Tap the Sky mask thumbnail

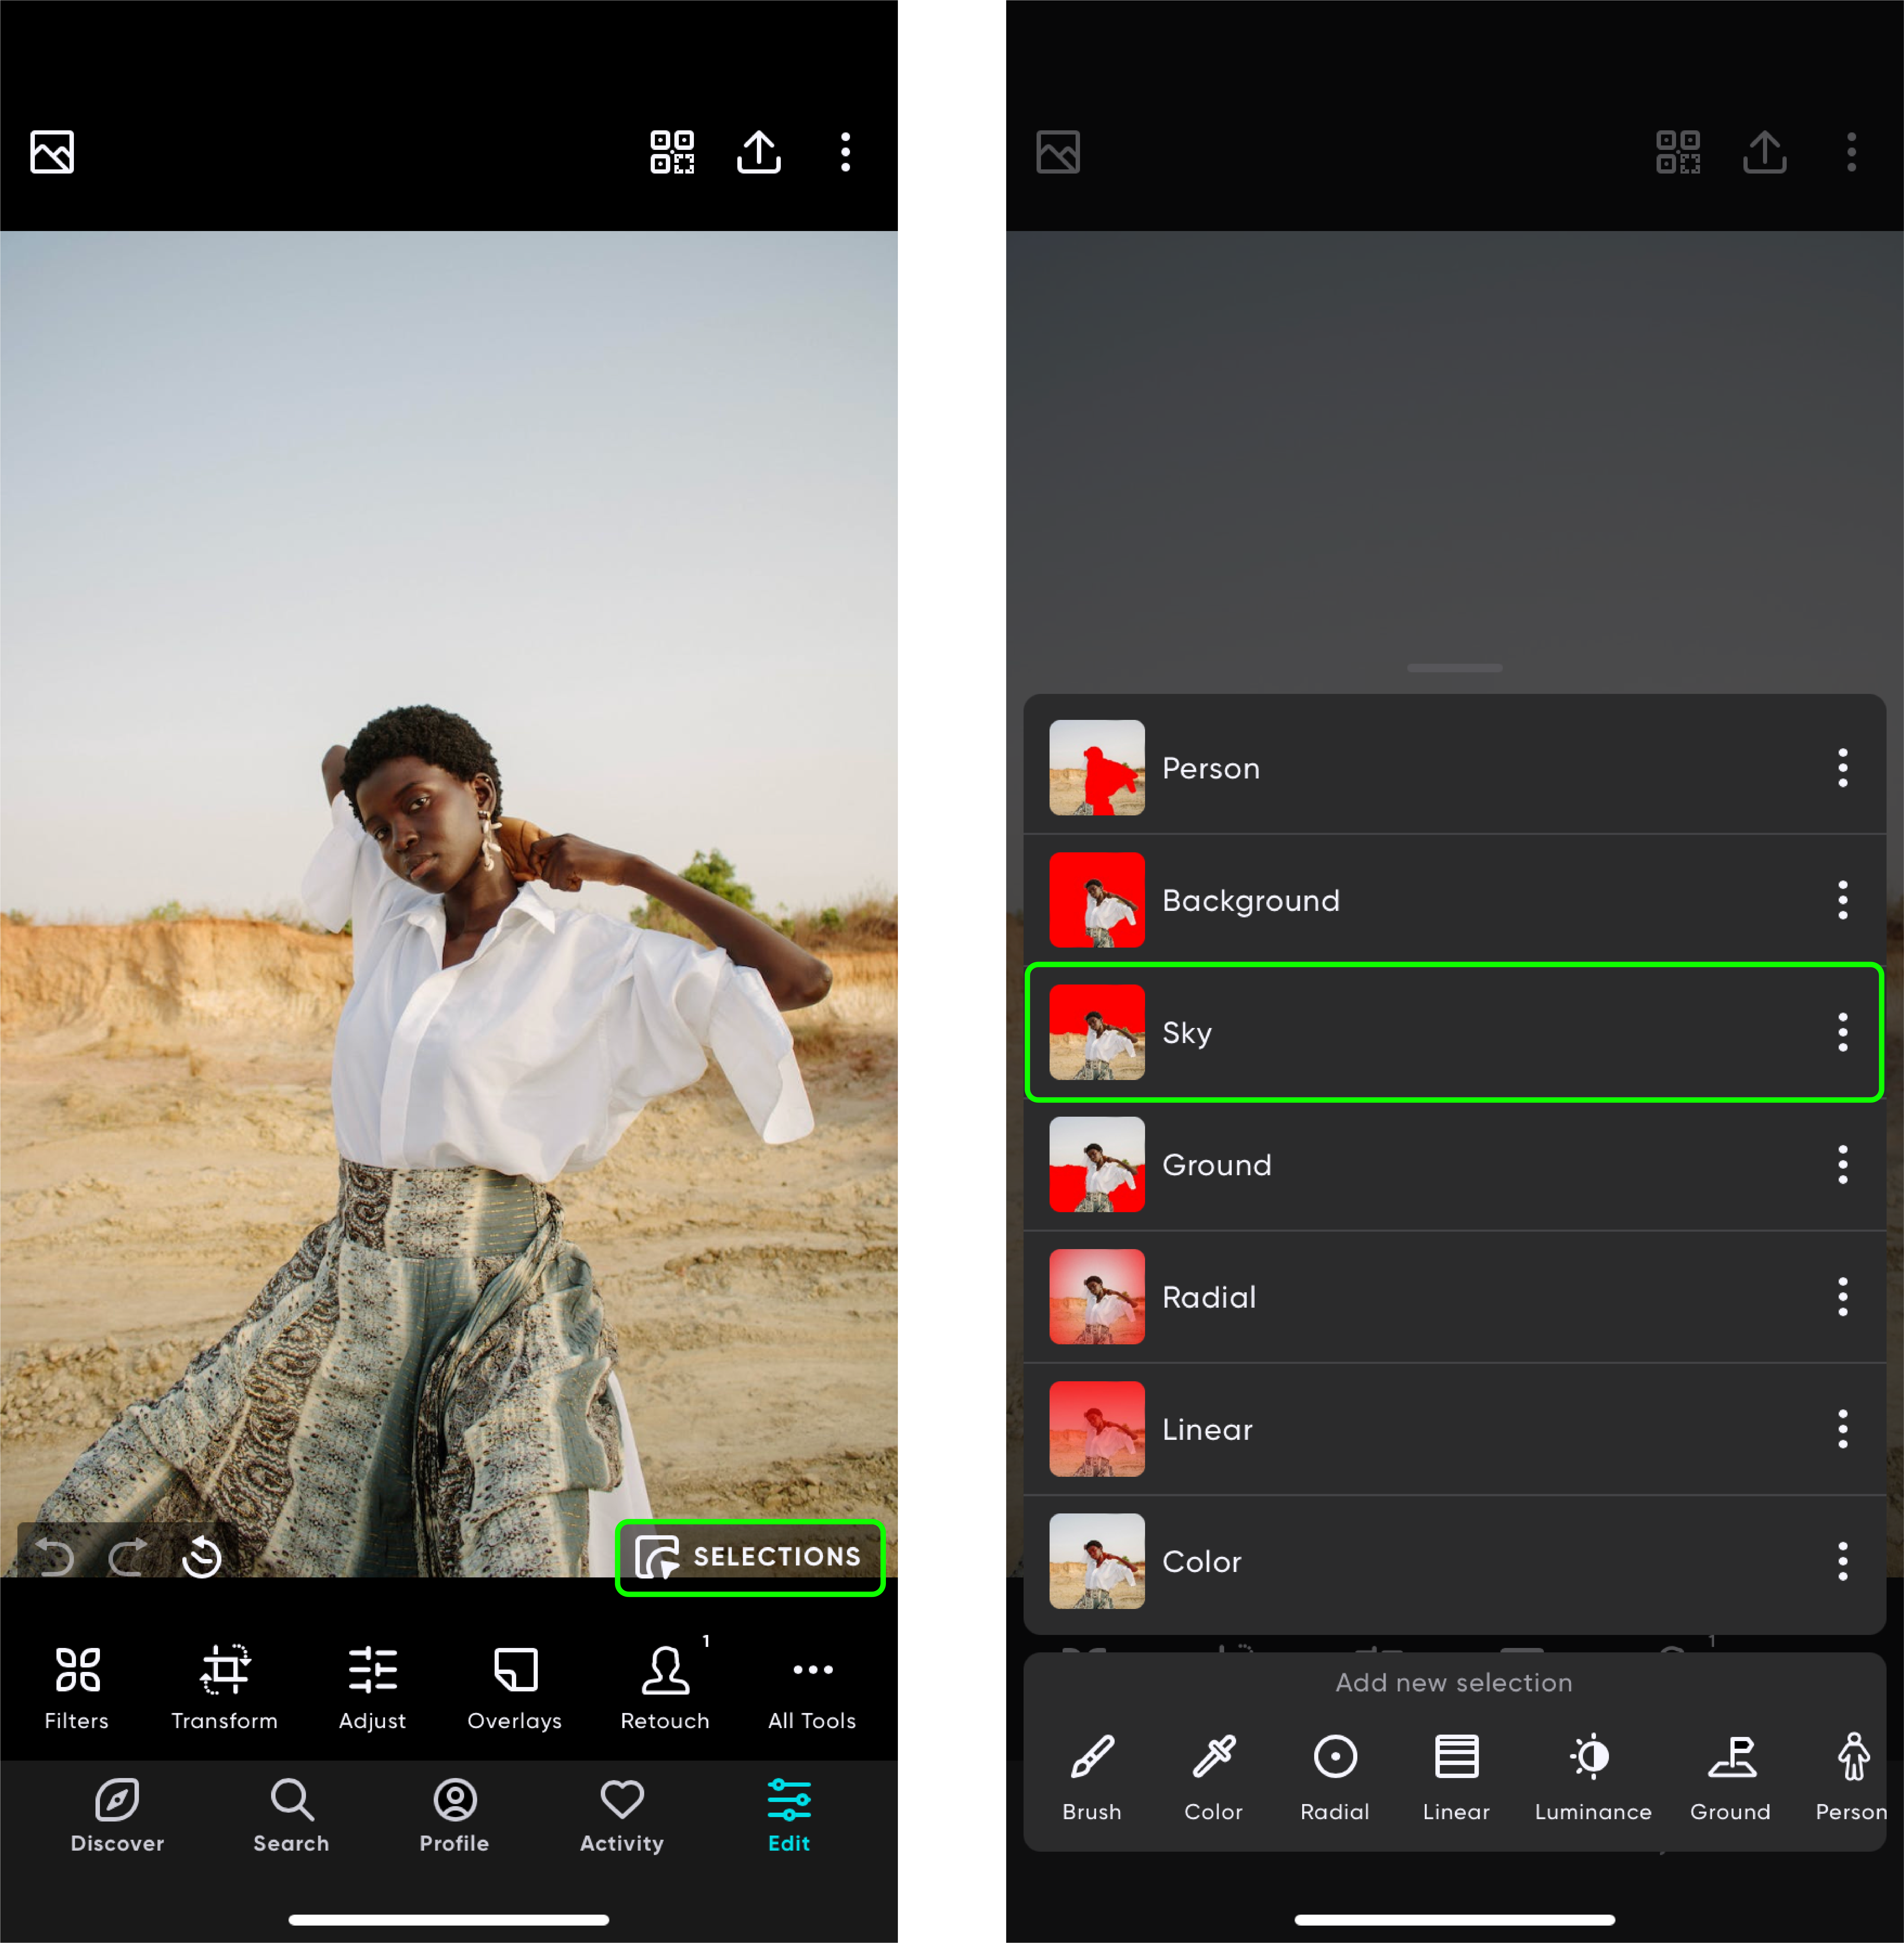(x=1097, y=1032)
